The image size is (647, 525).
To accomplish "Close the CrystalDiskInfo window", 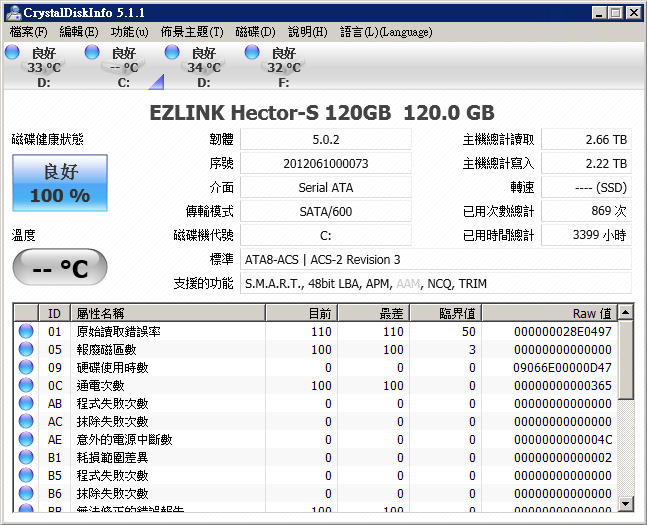I will click(634, 13).
